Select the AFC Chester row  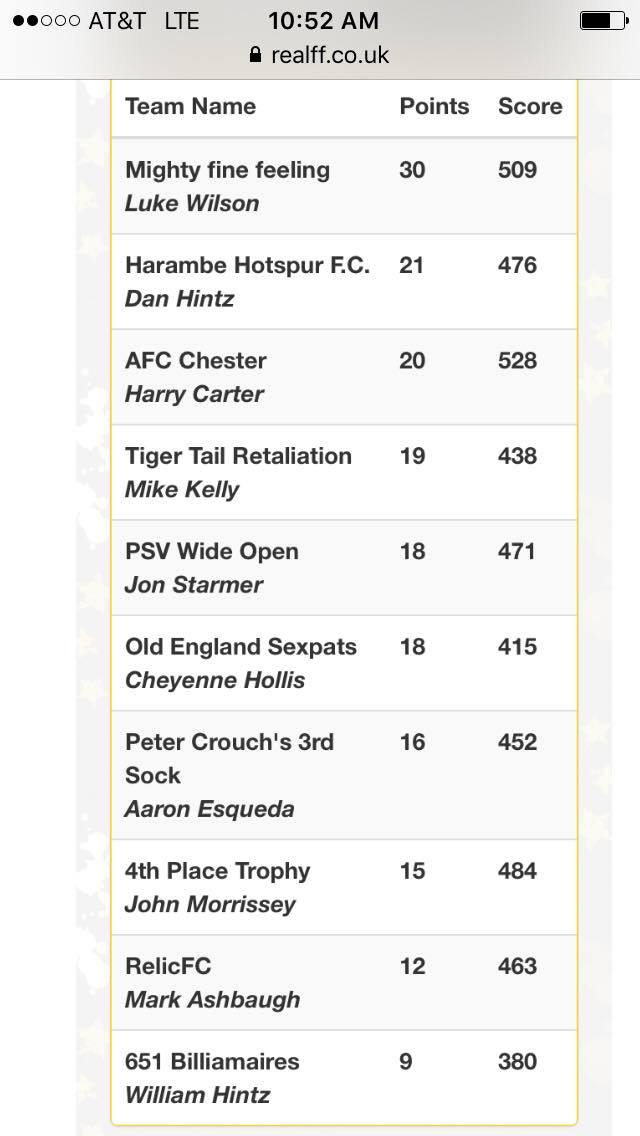pos(344,377)
